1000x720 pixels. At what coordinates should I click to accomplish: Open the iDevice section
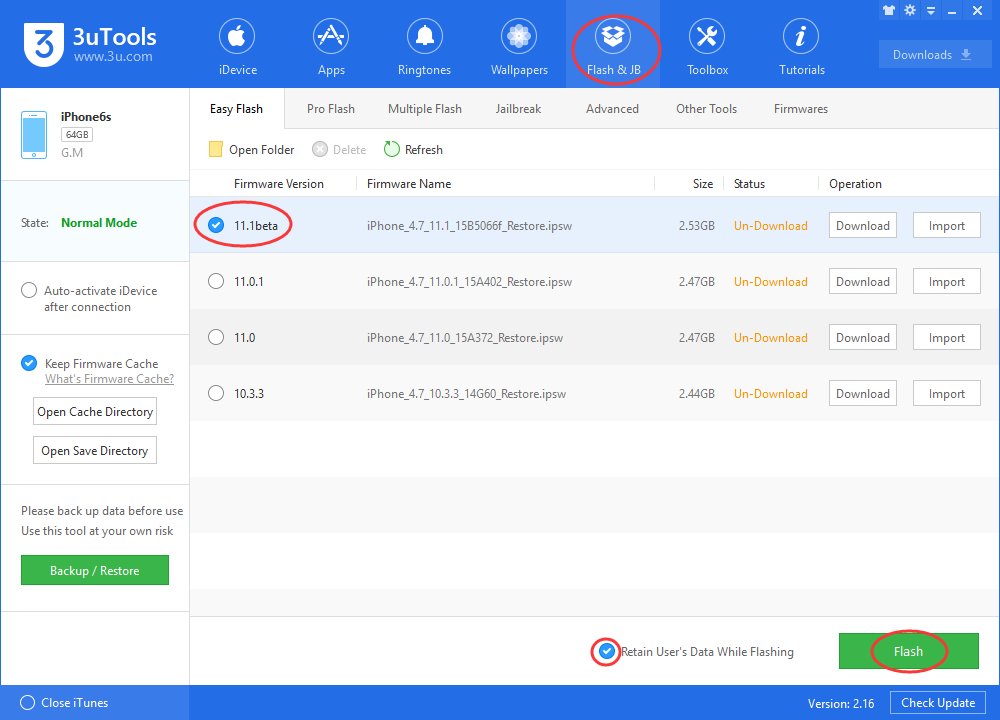tap(237, 46)
